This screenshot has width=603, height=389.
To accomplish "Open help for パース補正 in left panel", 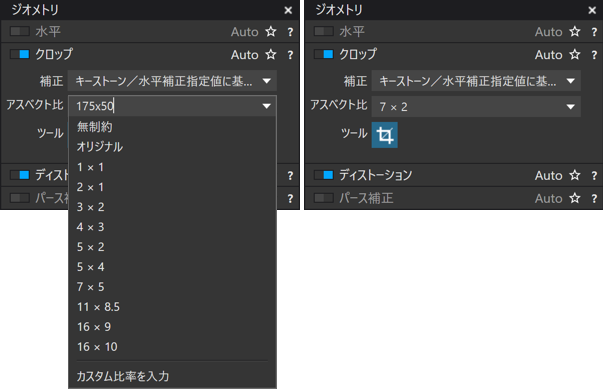I will [x=290, y=199].
